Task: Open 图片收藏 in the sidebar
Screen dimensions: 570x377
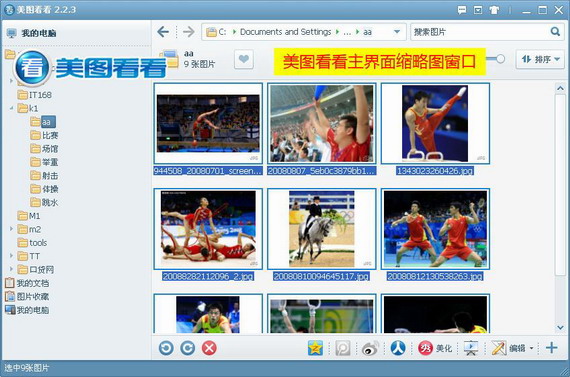Action: tap(27, 297)
